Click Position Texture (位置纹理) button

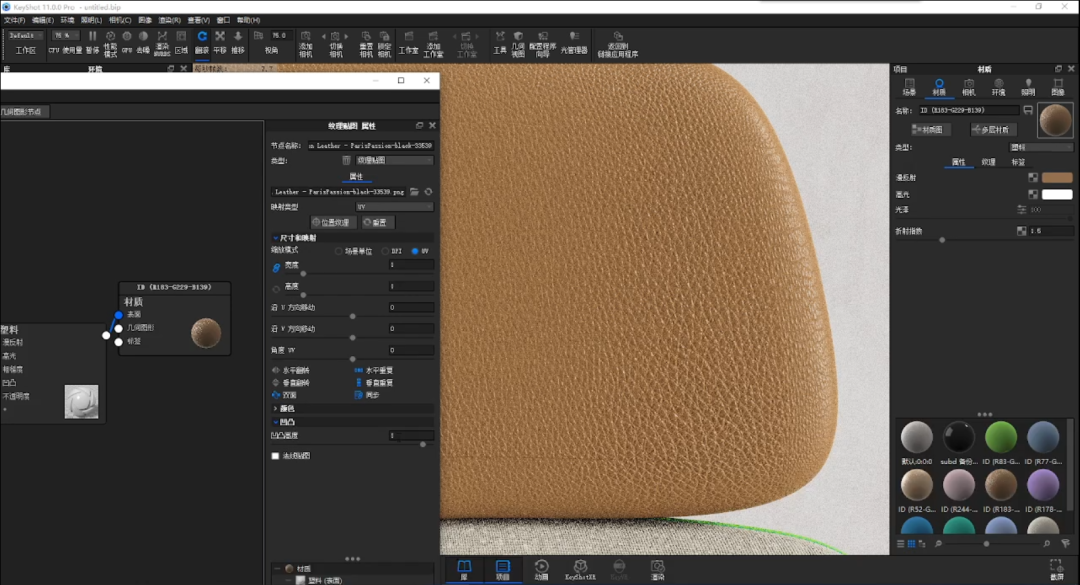click(x=333, y=223)
